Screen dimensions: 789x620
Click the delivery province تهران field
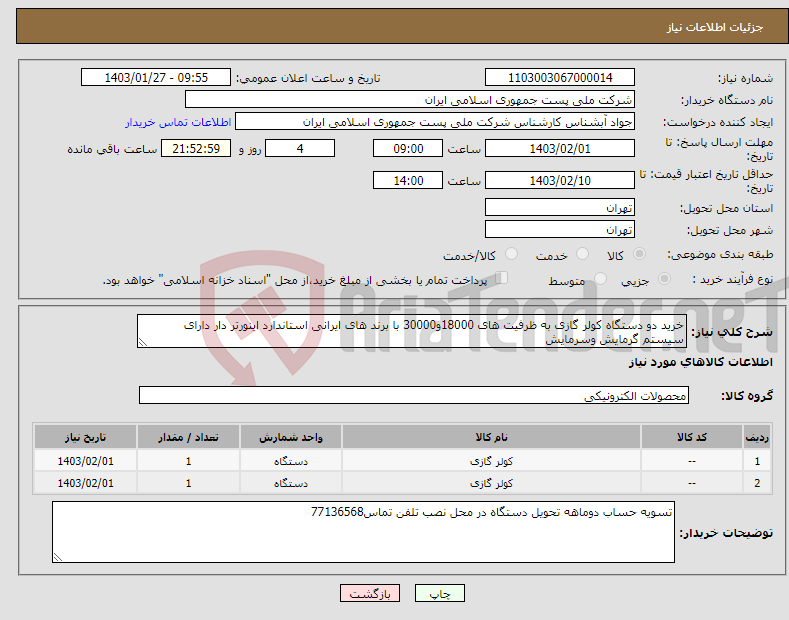pos(560,207)
